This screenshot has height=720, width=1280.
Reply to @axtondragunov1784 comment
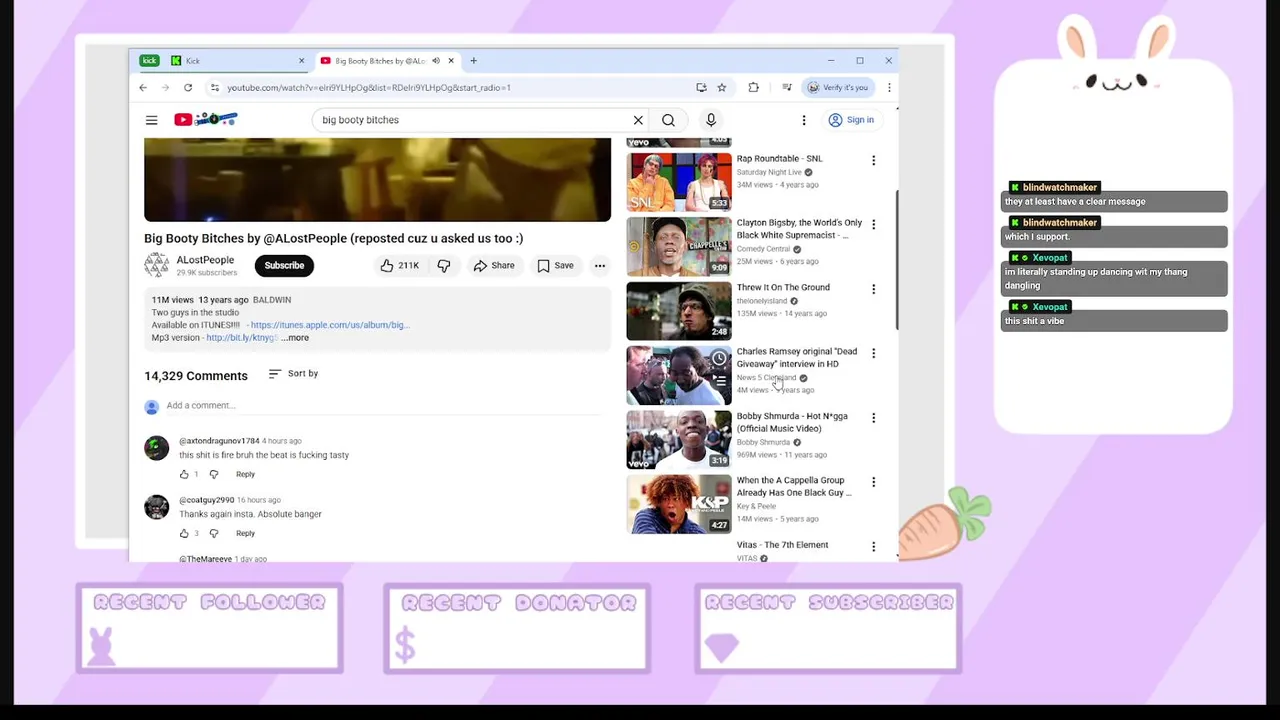245,474
